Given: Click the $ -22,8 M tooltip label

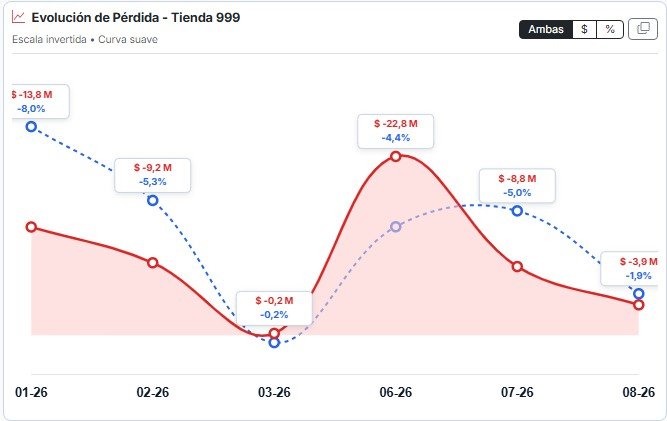Looking at the screenshot, I should [396, 124].
